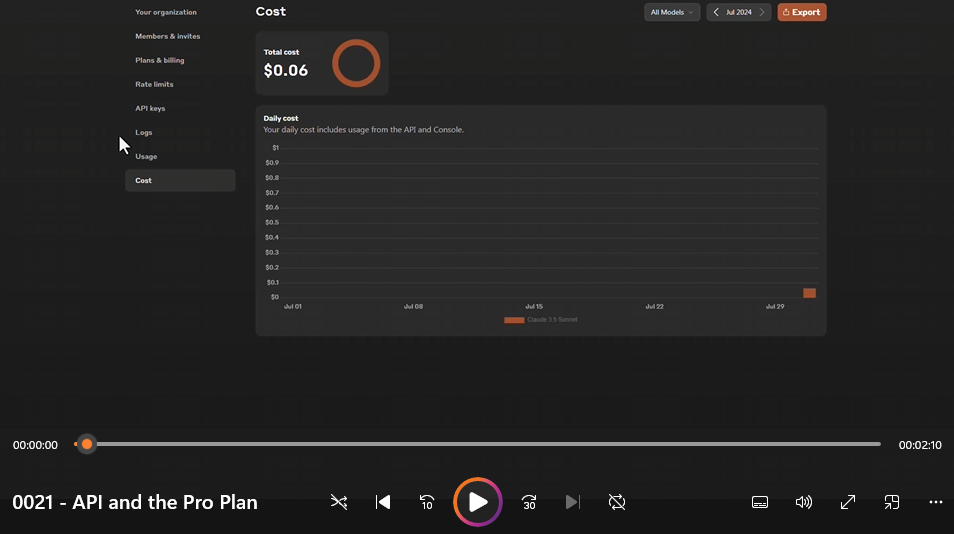The width and height of the screenshot is (954, 534).
Task: Go to next month arrow
Action: pos(762,12)
